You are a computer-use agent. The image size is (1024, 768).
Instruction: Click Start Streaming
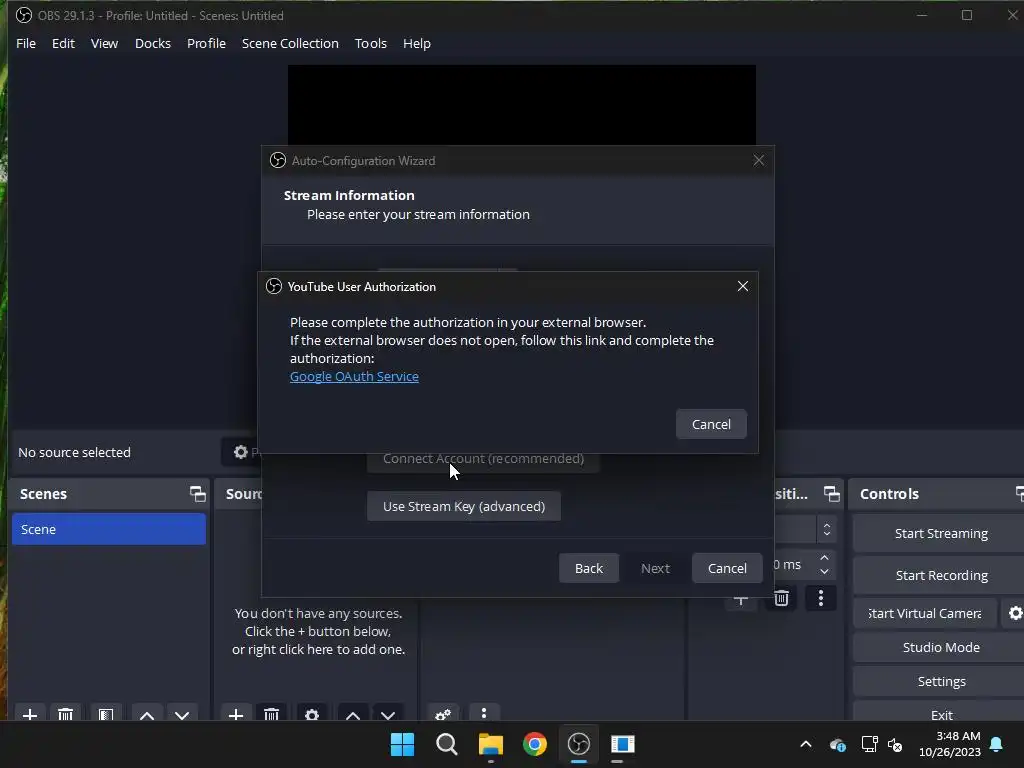(940, 534)
